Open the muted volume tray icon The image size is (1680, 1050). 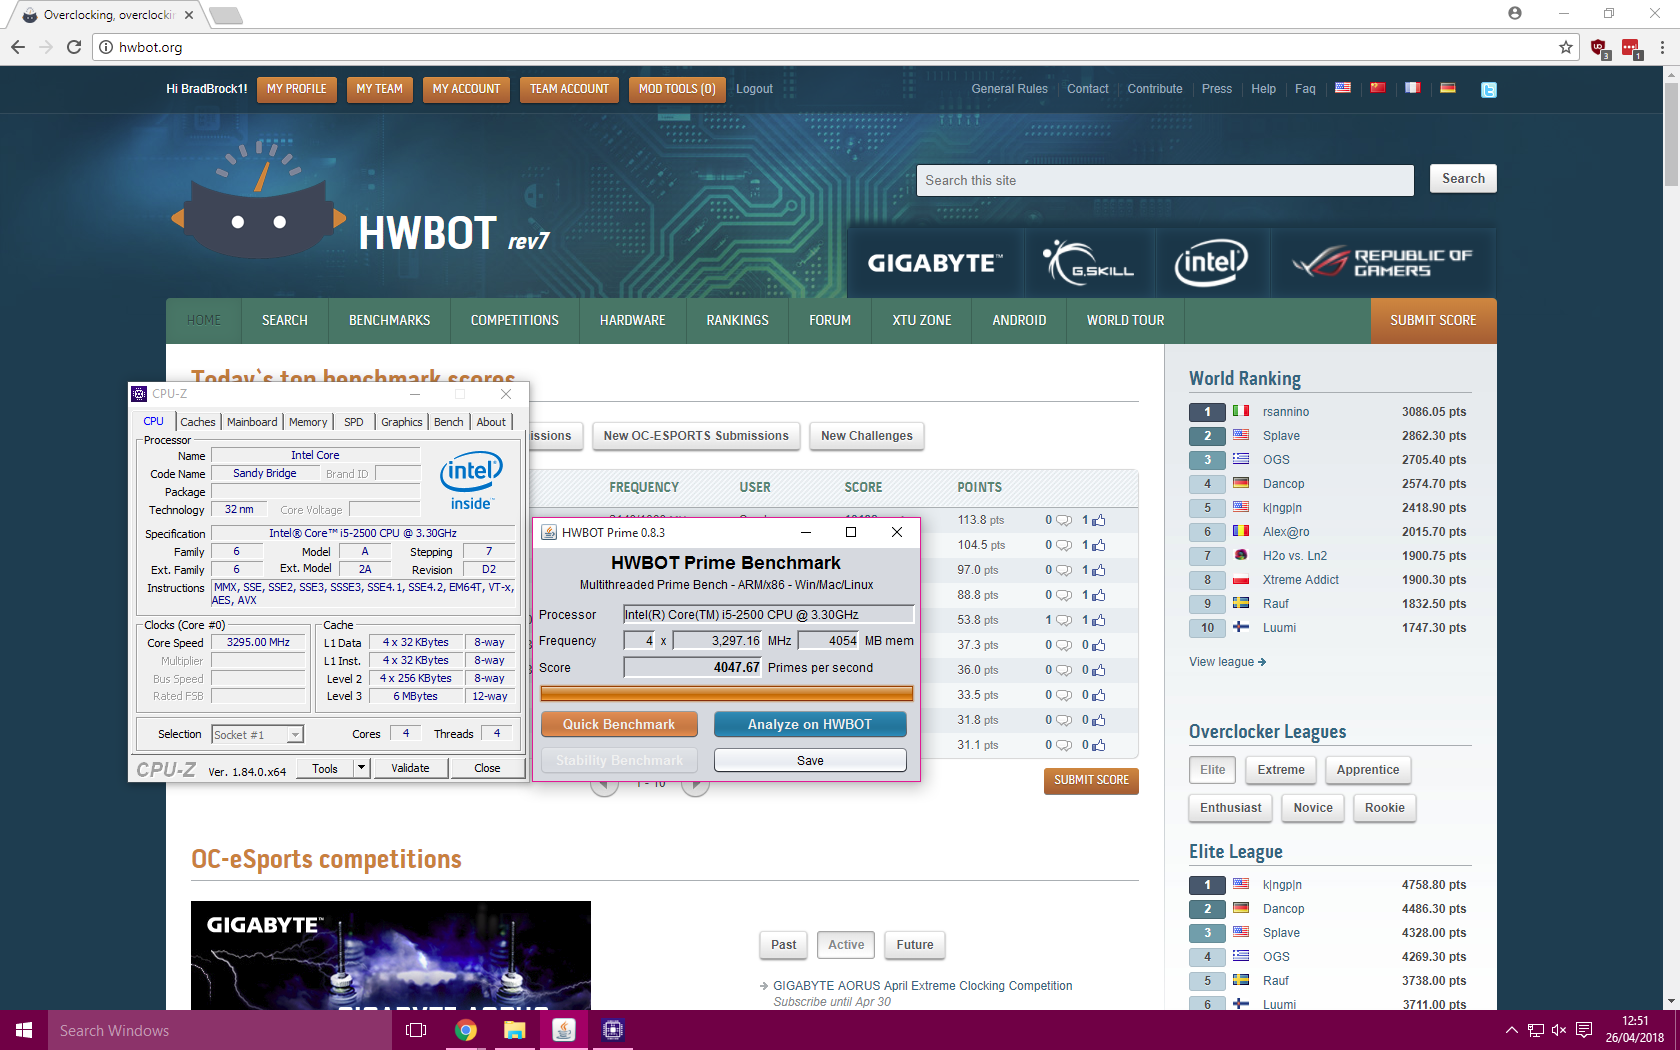(1559, 1030)
